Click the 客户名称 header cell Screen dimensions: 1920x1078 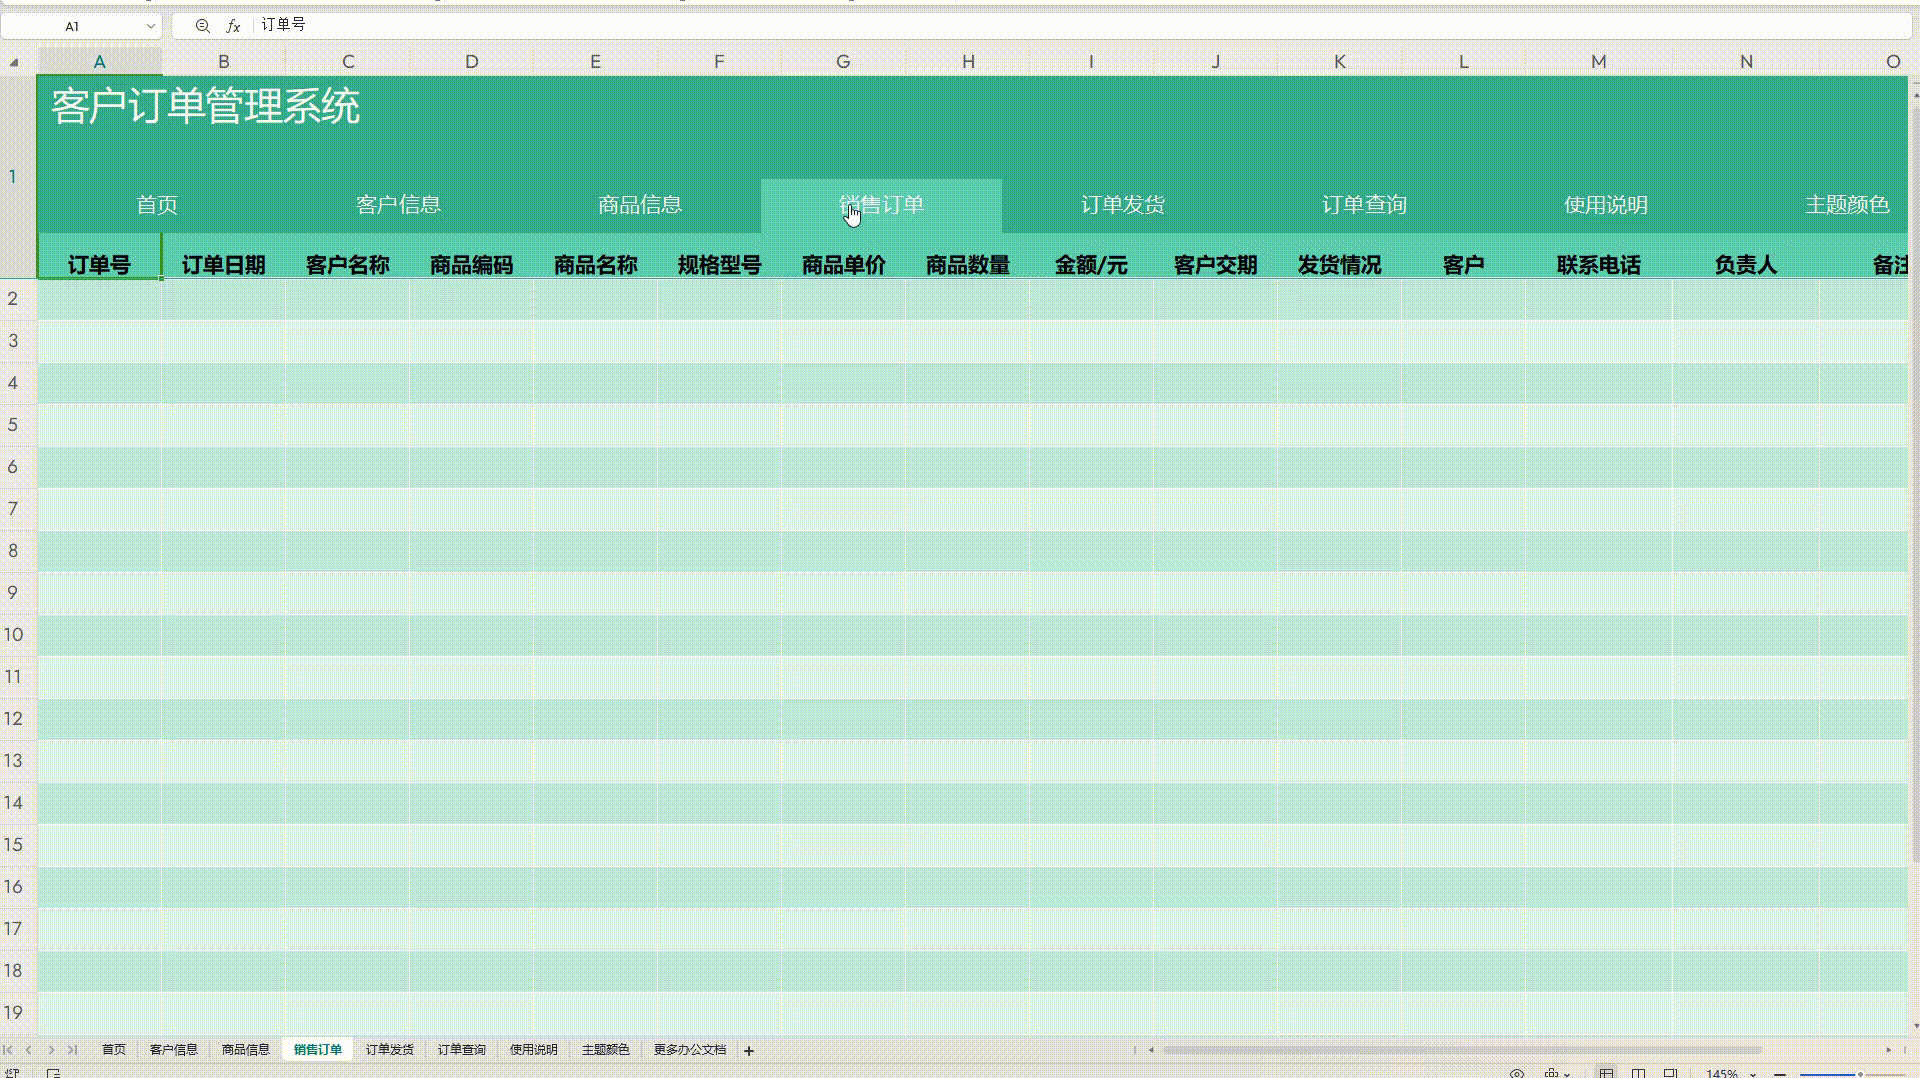point(348,265)
